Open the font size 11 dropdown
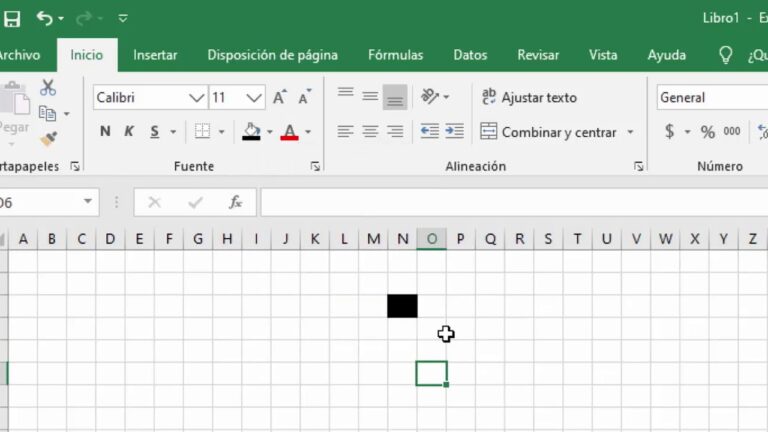 tap(254, 97)
